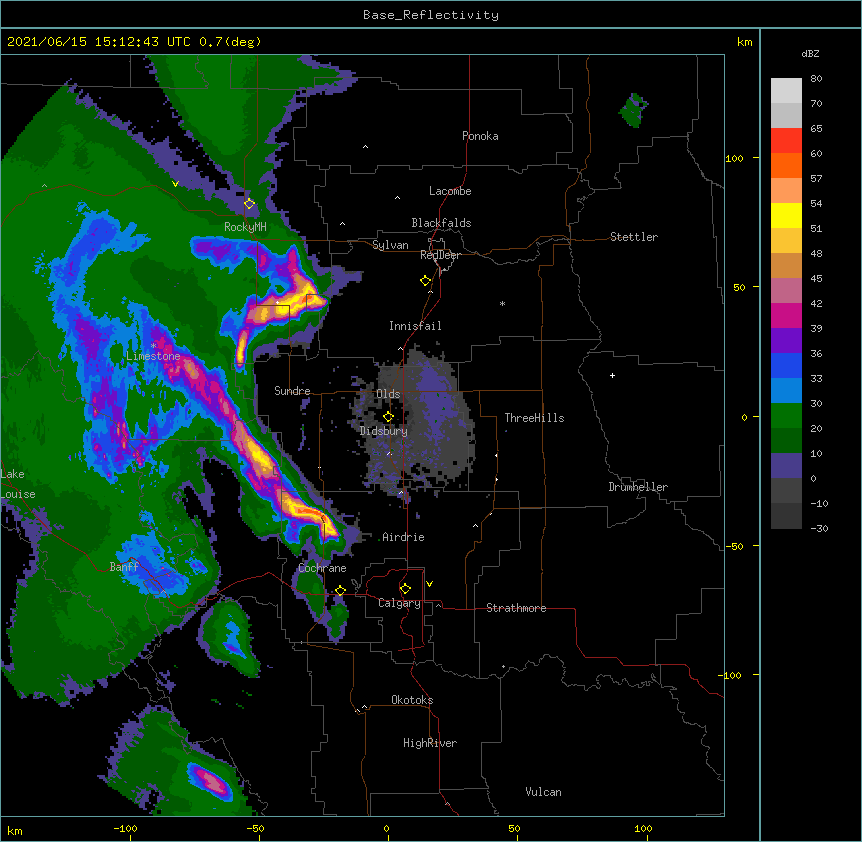Click the Sundre city label

click(292, 391)
